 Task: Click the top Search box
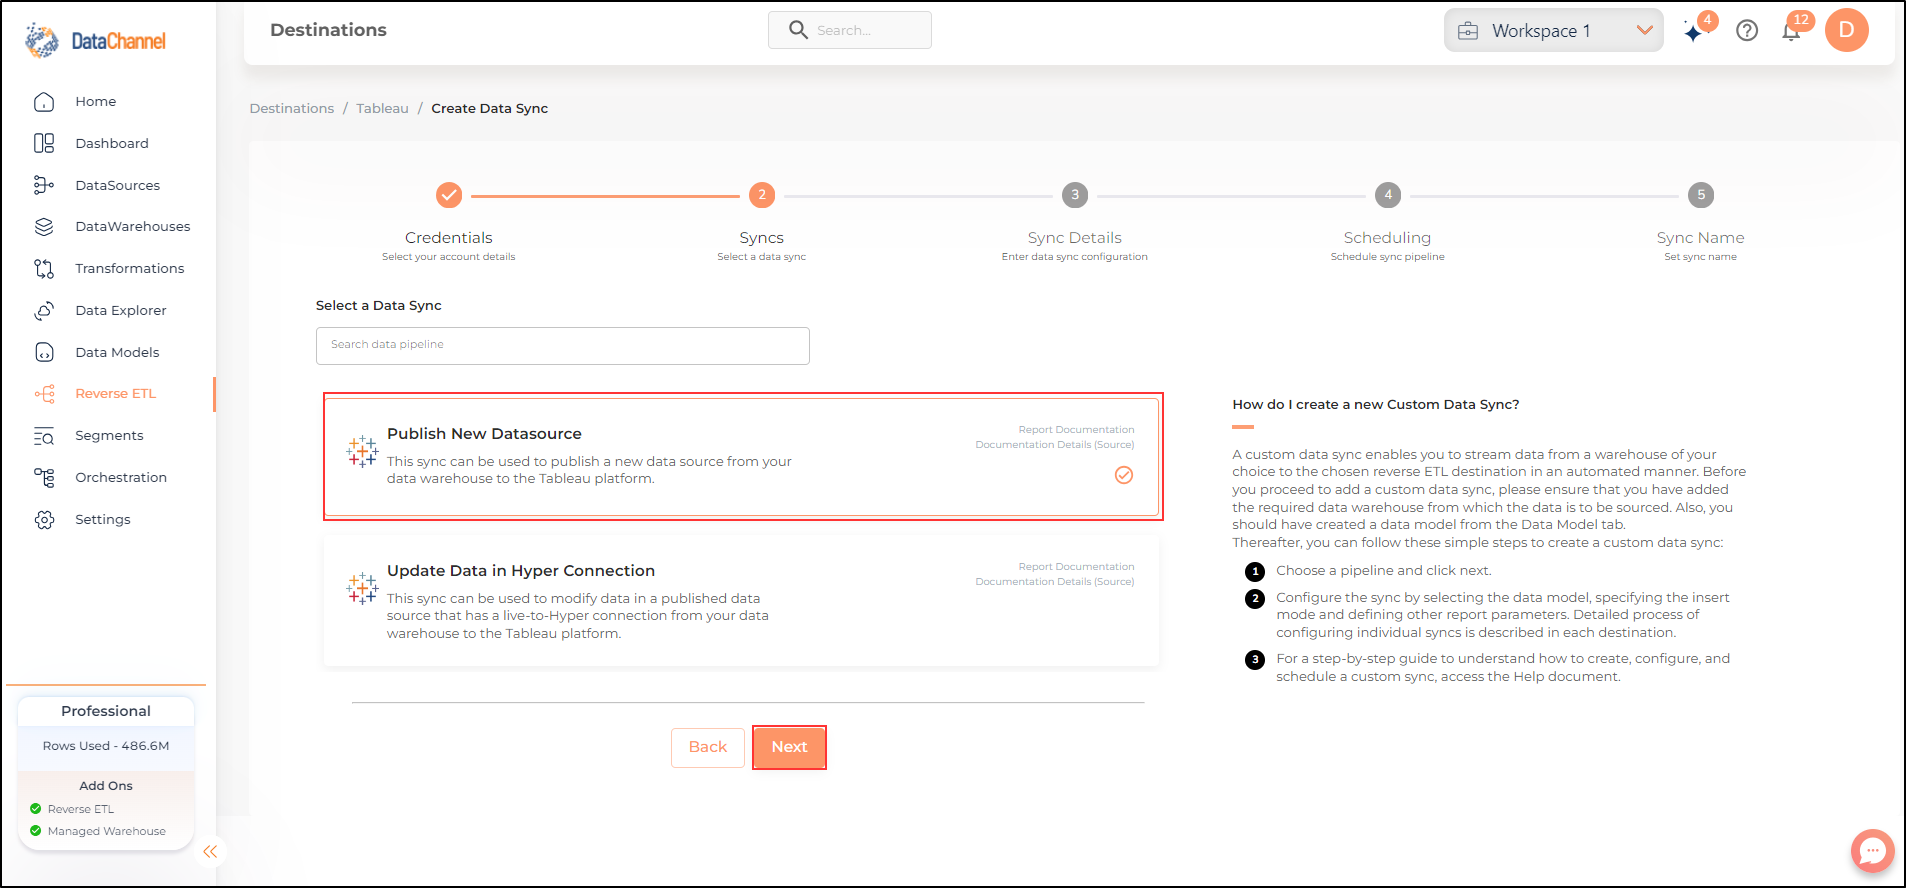pos(850,30)
